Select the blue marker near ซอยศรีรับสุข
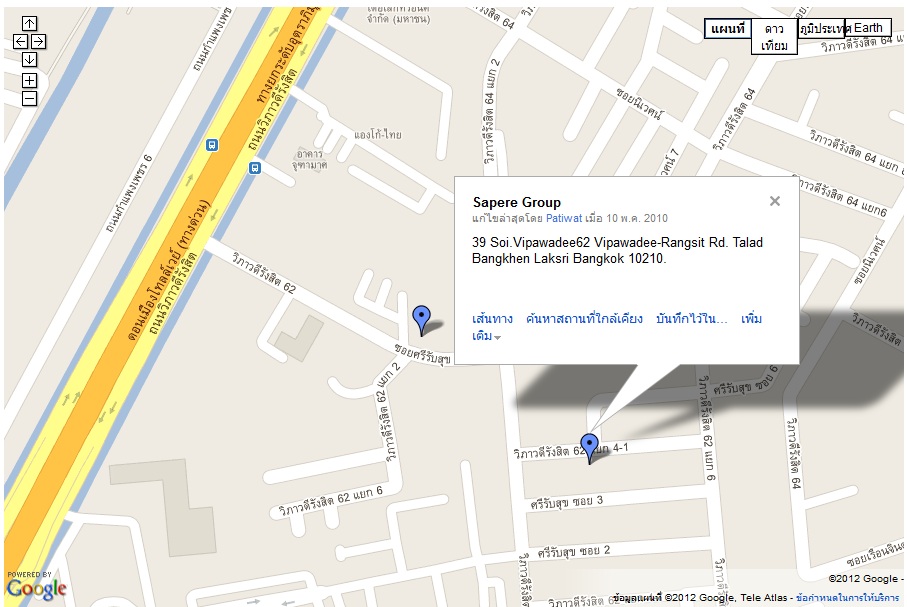Viewport: 907px width, 607px height. click(x=422, y=321)
